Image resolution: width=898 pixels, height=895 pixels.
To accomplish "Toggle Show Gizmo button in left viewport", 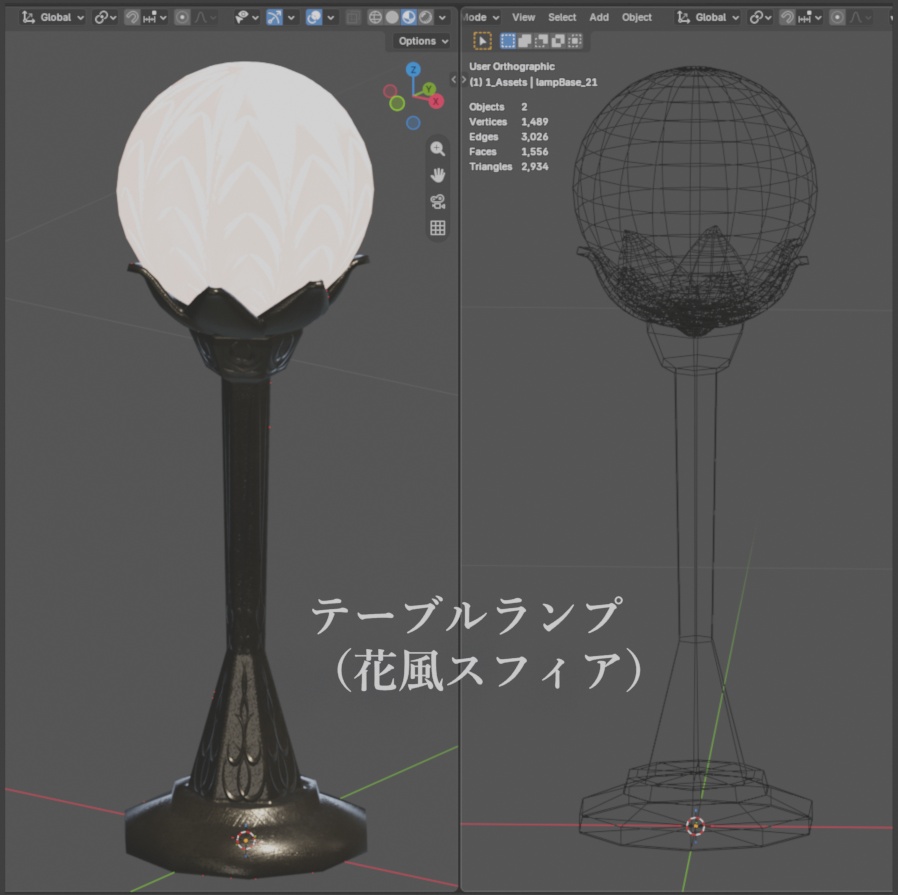I will (274, 17).
